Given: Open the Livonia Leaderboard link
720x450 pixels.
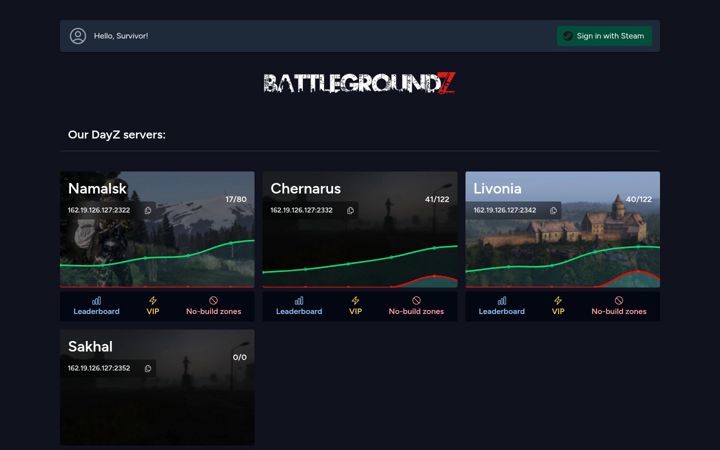Looking at the screenshot, I should [501, 306].
